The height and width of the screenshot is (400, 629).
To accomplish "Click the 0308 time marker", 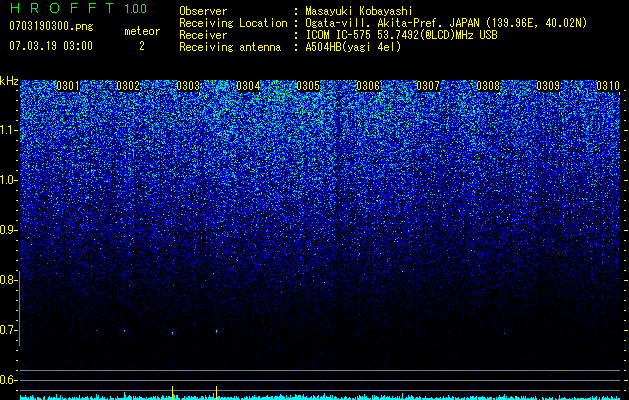I will tap(488, 86).
